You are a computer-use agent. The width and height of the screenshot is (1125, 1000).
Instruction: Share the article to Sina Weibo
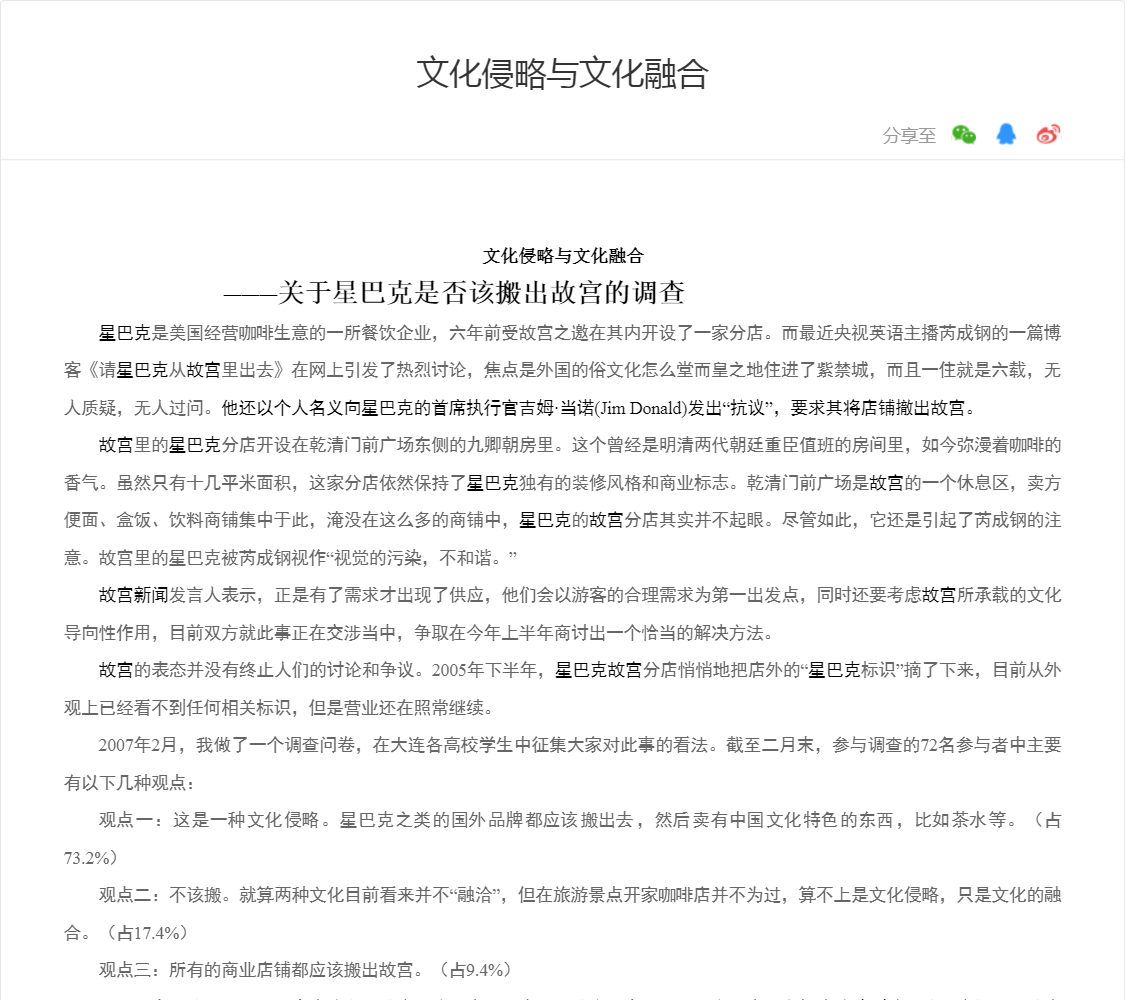click(x=1048, y=134)
